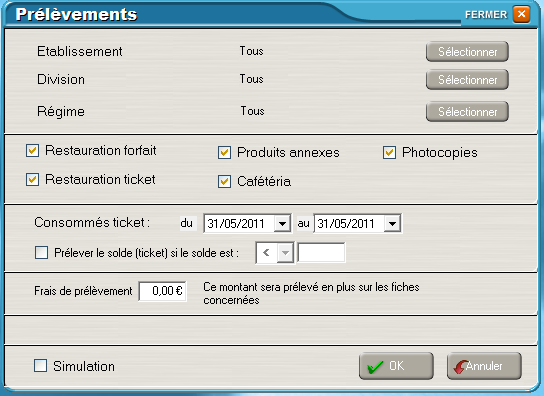Close the dialog with the orange X icon
544x396 pixels.
click(x=521, y=15)
